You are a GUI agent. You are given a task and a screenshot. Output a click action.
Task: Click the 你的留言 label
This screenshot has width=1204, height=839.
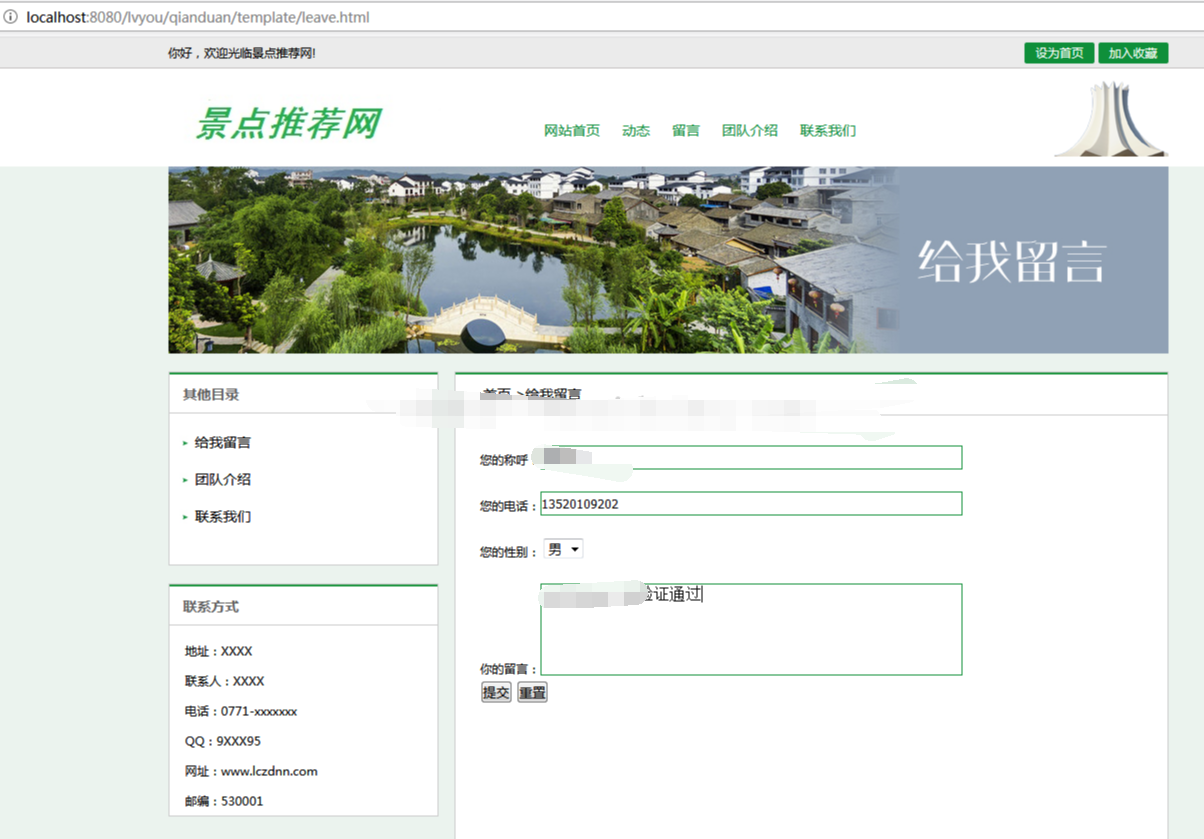tap(509, 669)
